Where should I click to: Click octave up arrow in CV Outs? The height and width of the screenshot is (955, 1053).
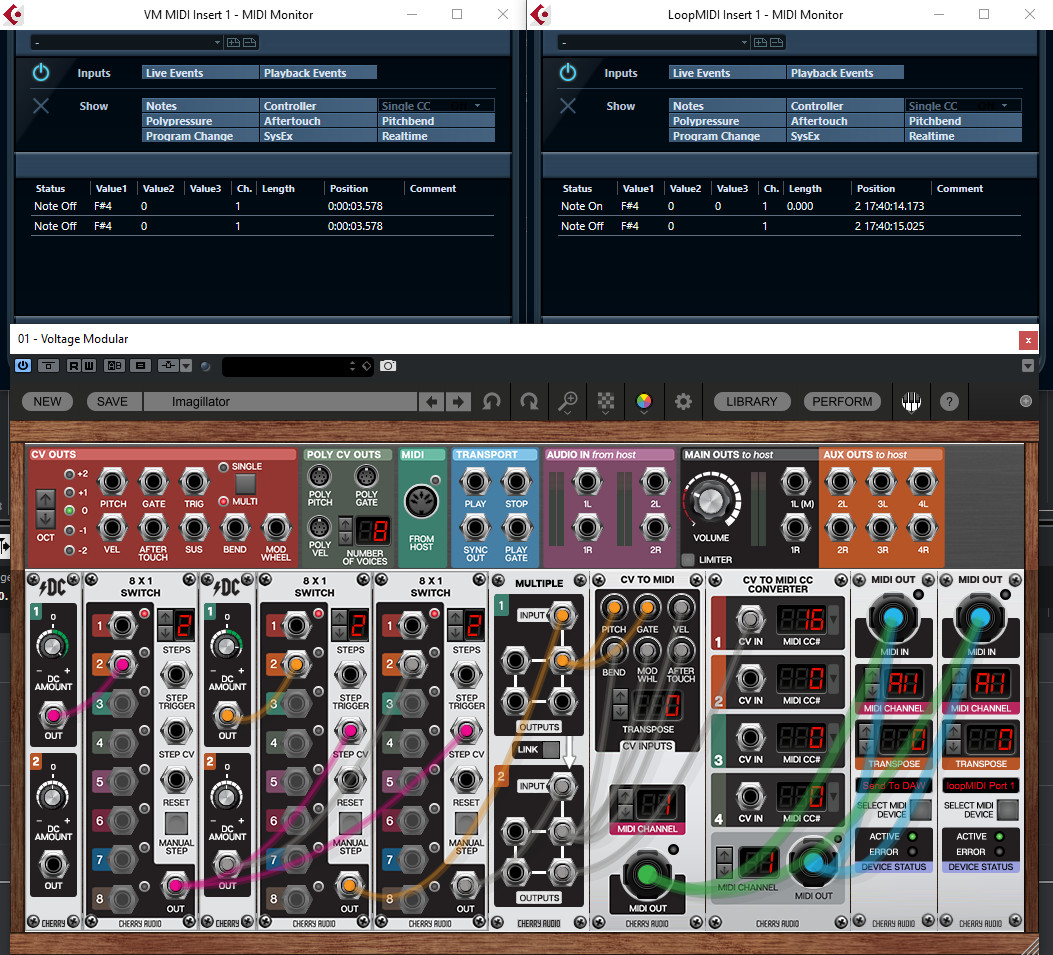pyautogui.click(x=45, y=499)
